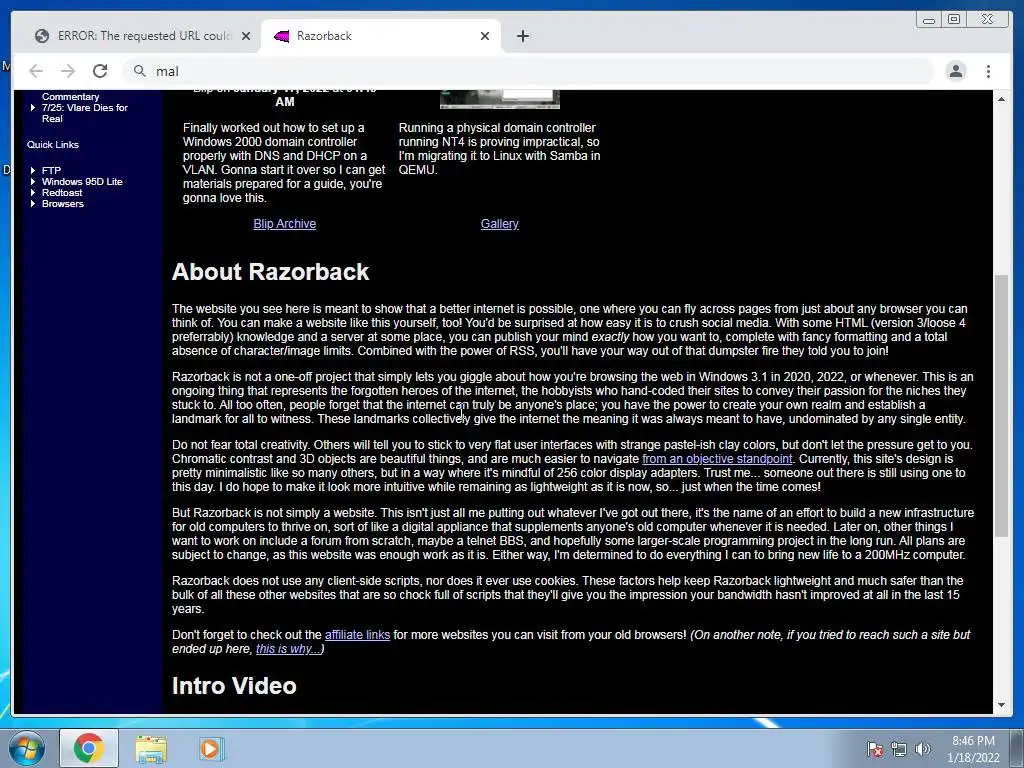Screen dimensions: 1024x768
Task: Click the page scrollbar down arrow
Action: tap(1001, 705)
